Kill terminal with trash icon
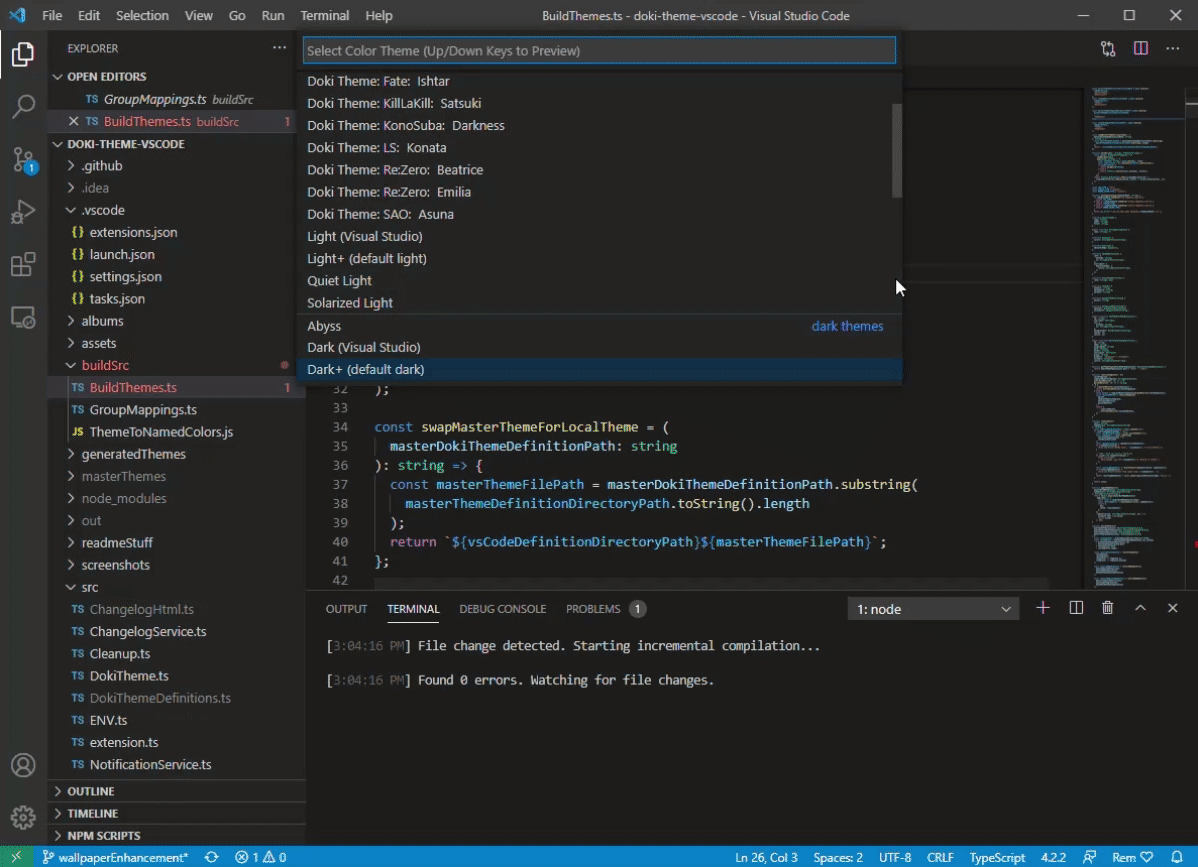Viewport: 1198px width, 867px height. (1107, 608)
